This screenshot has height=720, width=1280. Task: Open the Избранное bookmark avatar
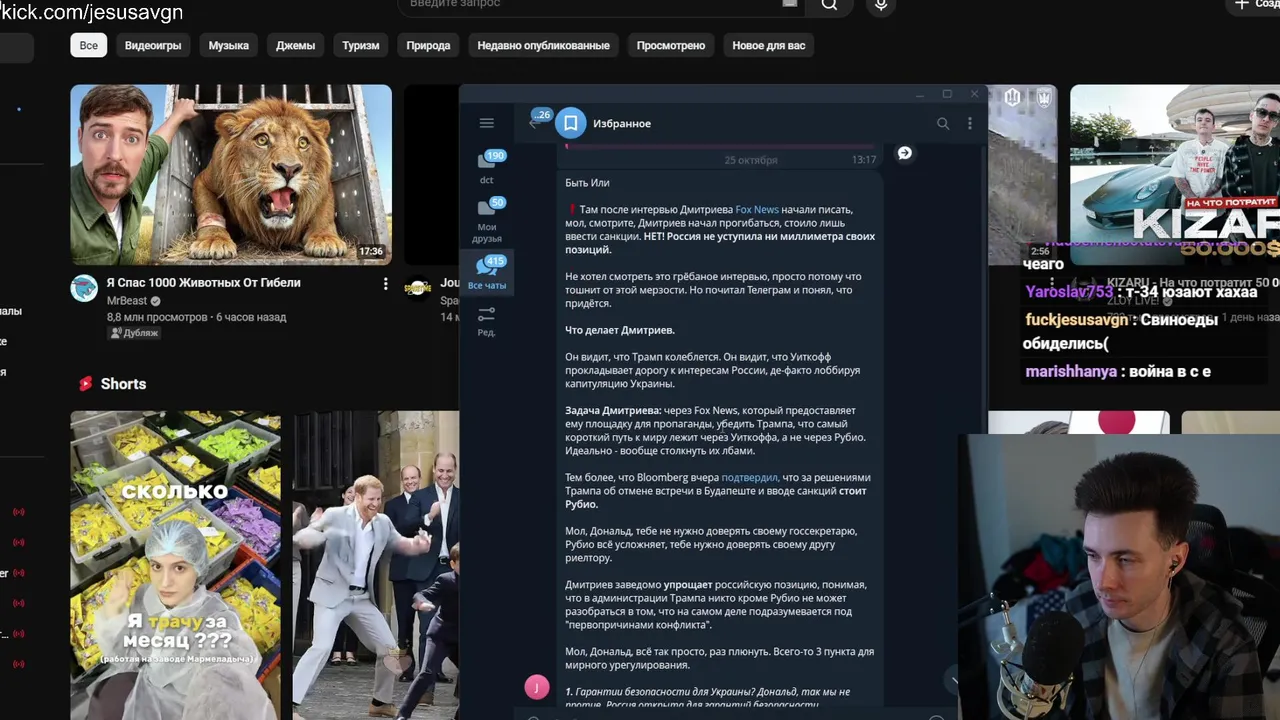point(570,123)
